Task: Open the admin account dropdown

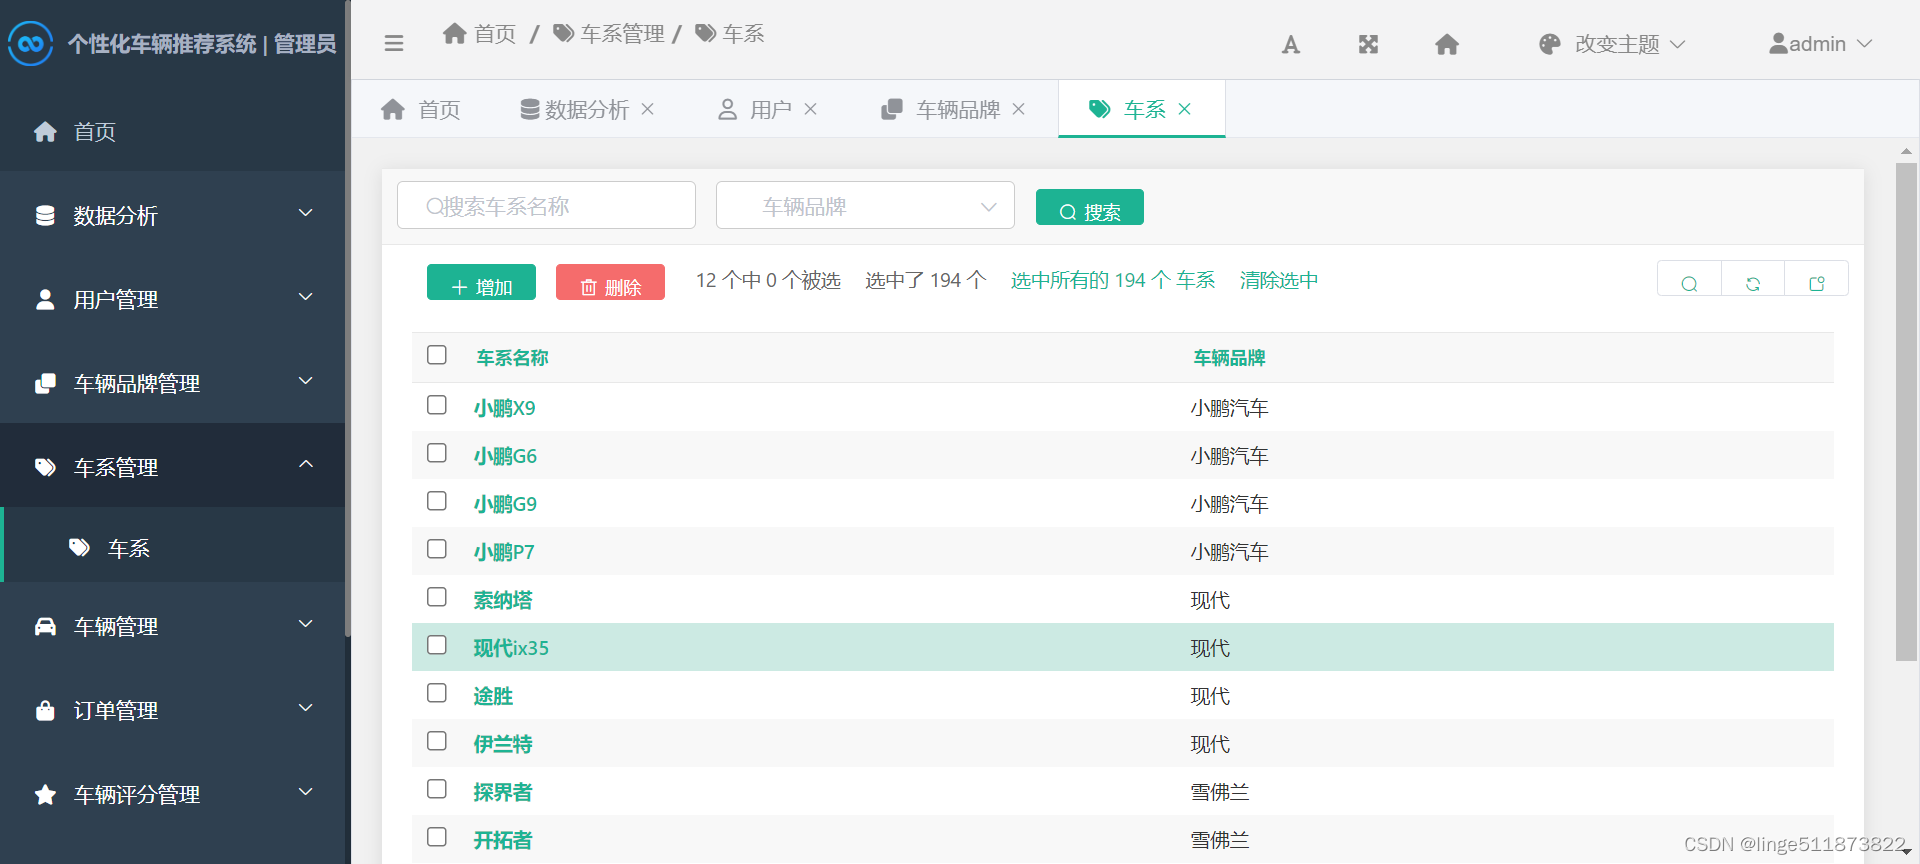Action: 1820,44
